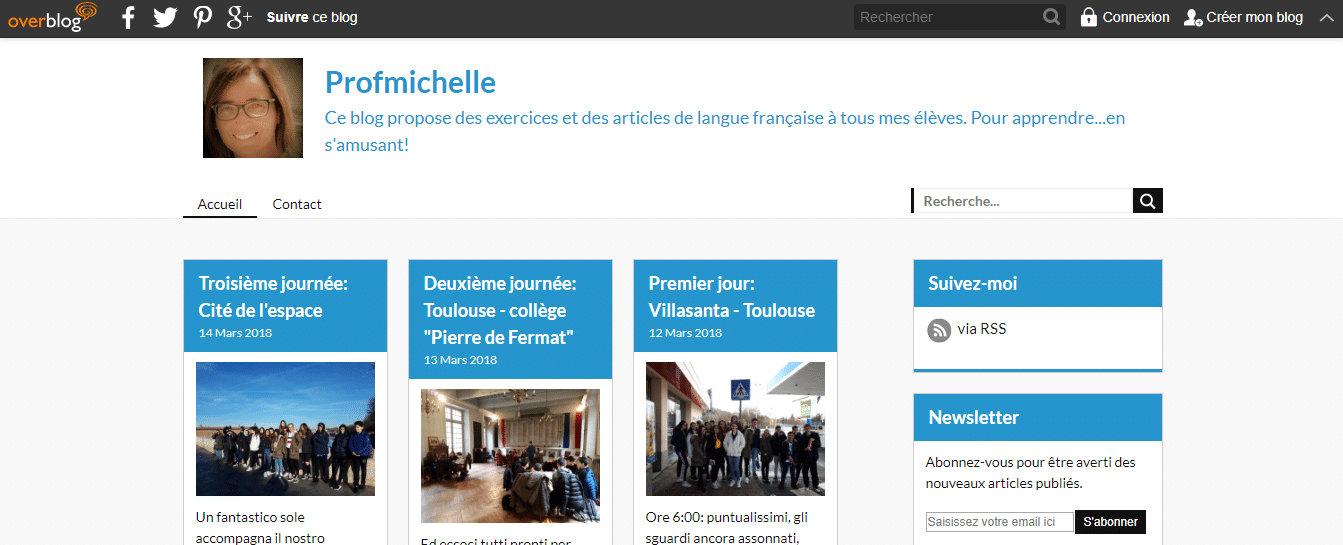This screenshot has height=545, width=1343.
Task: Collapse the top bar with the chevron arrow
Action: (x=1325, y=17)
